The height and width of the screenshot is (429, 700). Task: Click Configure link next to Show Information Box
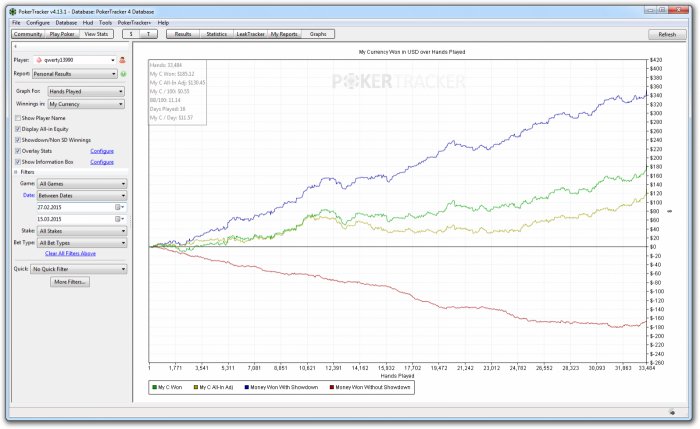click(x=102, y=162)
